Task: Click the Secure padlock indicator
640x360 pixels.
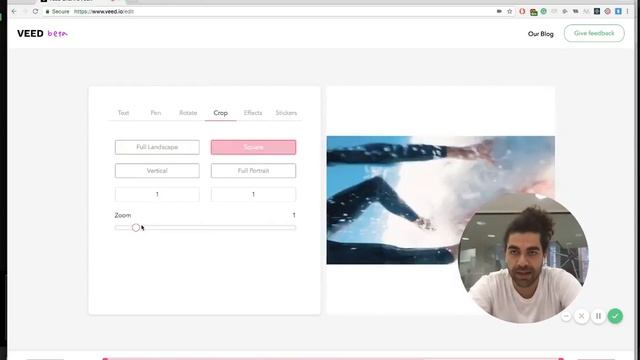Action: point(57,11)
